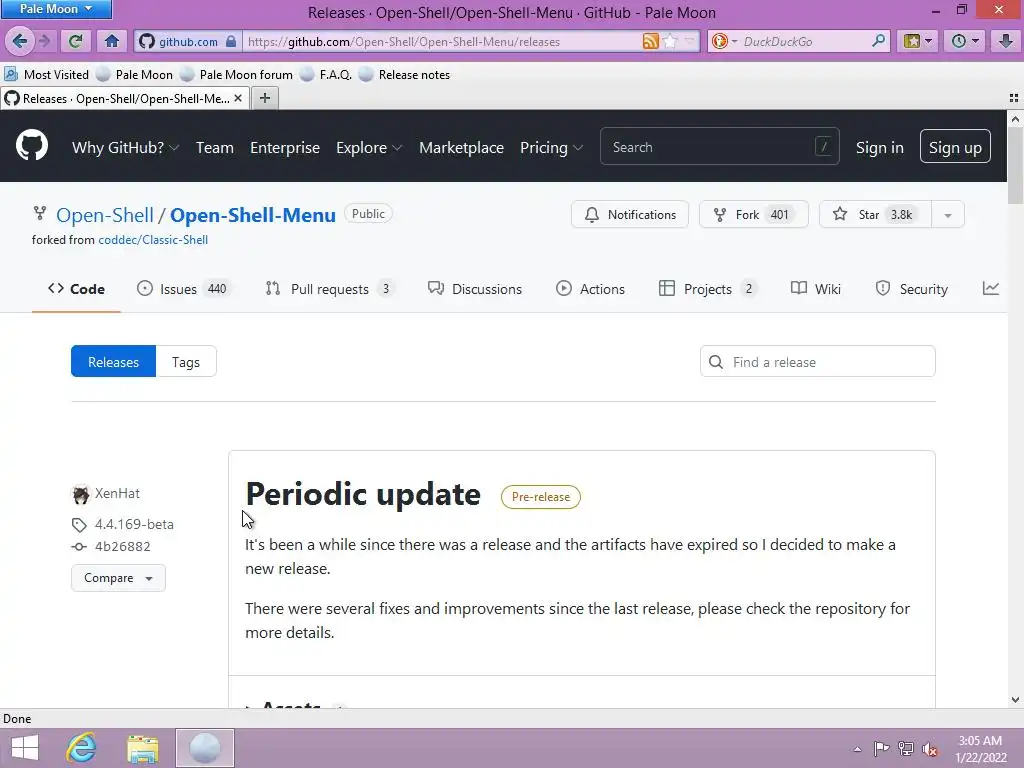Viewport: 1024px width, 768px height.
Task: Click the Sign up button
Action: click(955, 147)
